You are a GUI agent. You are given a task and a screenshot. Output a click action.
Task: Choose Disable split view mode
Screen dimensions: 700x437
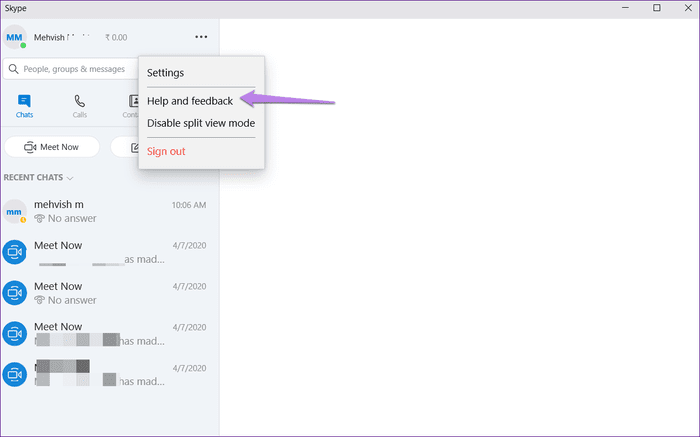click(x=201, y=123)
